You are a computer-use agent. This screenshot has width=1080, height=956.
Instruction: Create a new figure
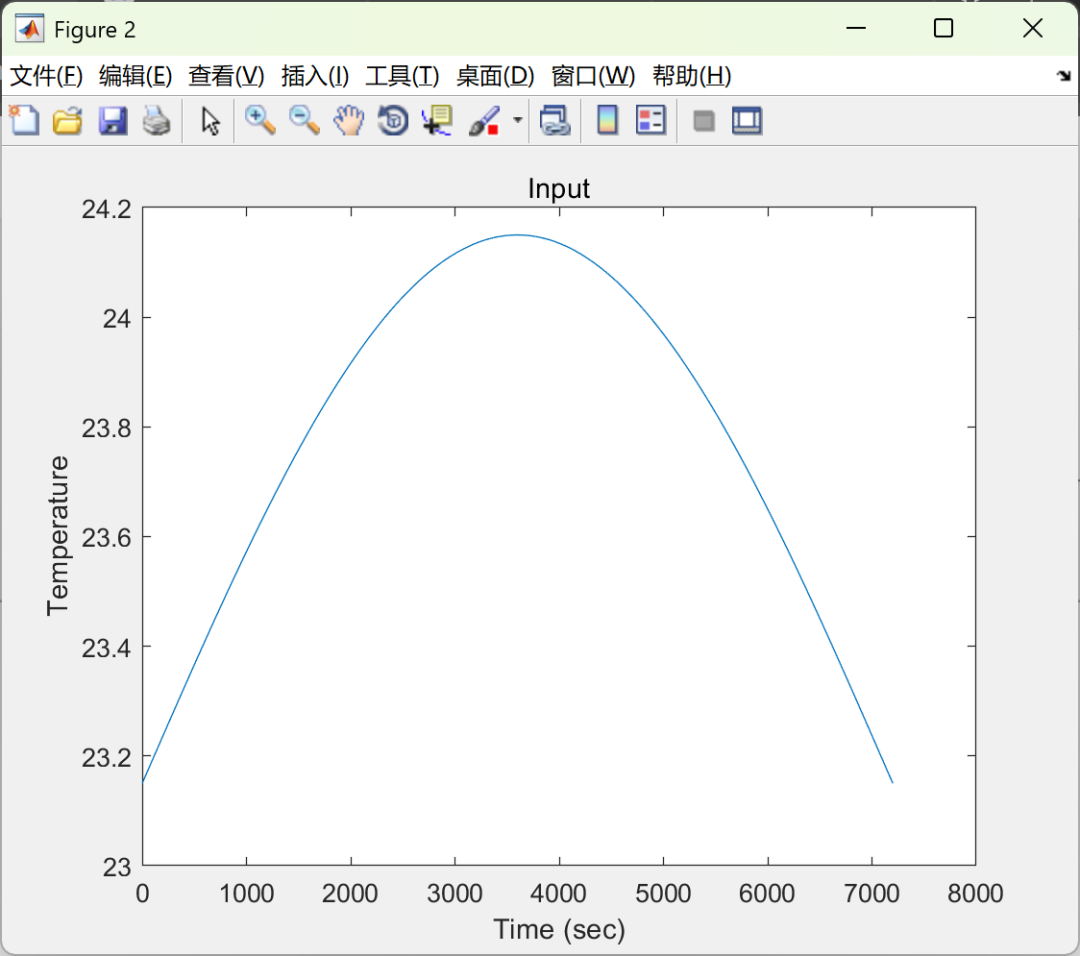coord(24,120)
